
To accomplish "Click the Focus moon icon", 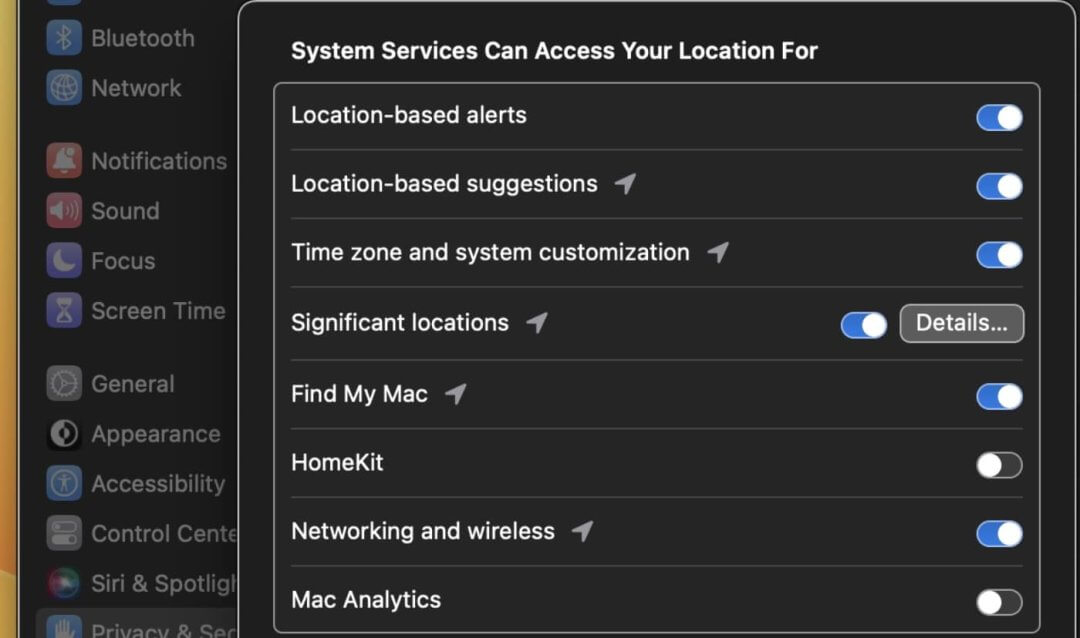I will click(64, 261).
